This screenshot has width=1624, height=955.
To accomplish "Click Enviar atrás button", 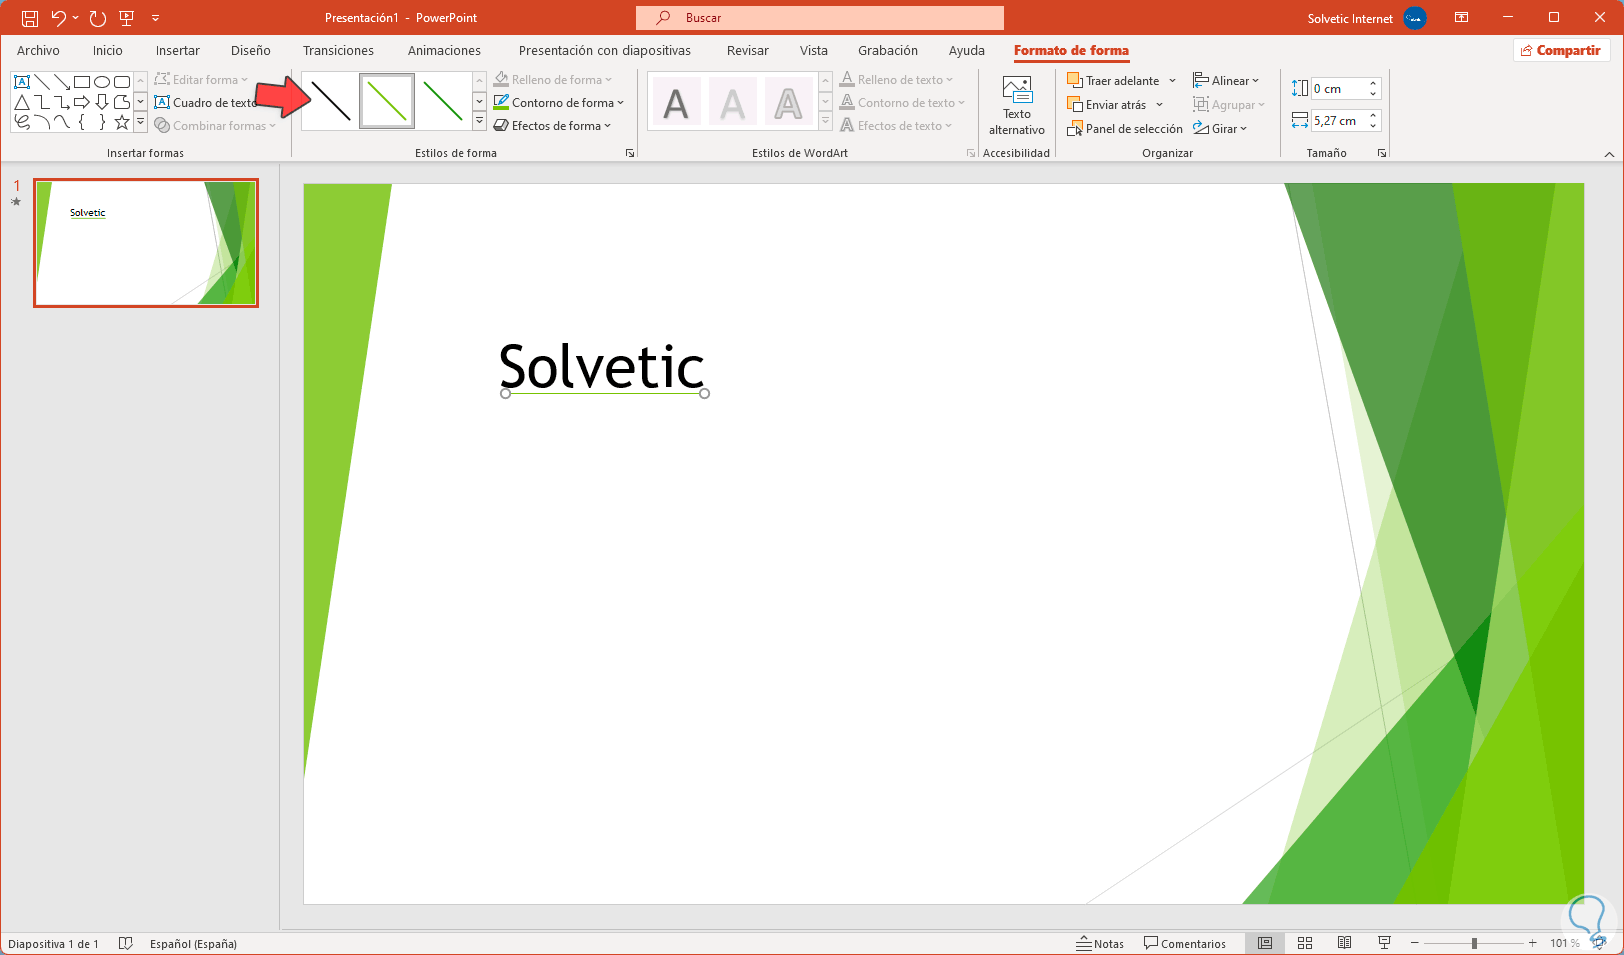I will click(1107, 104).
